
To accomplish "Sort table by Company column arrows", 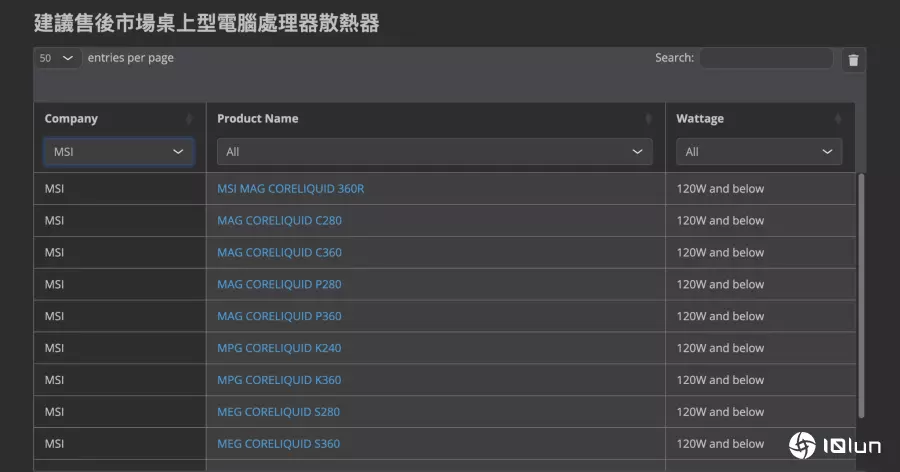I will click(189, 119).
